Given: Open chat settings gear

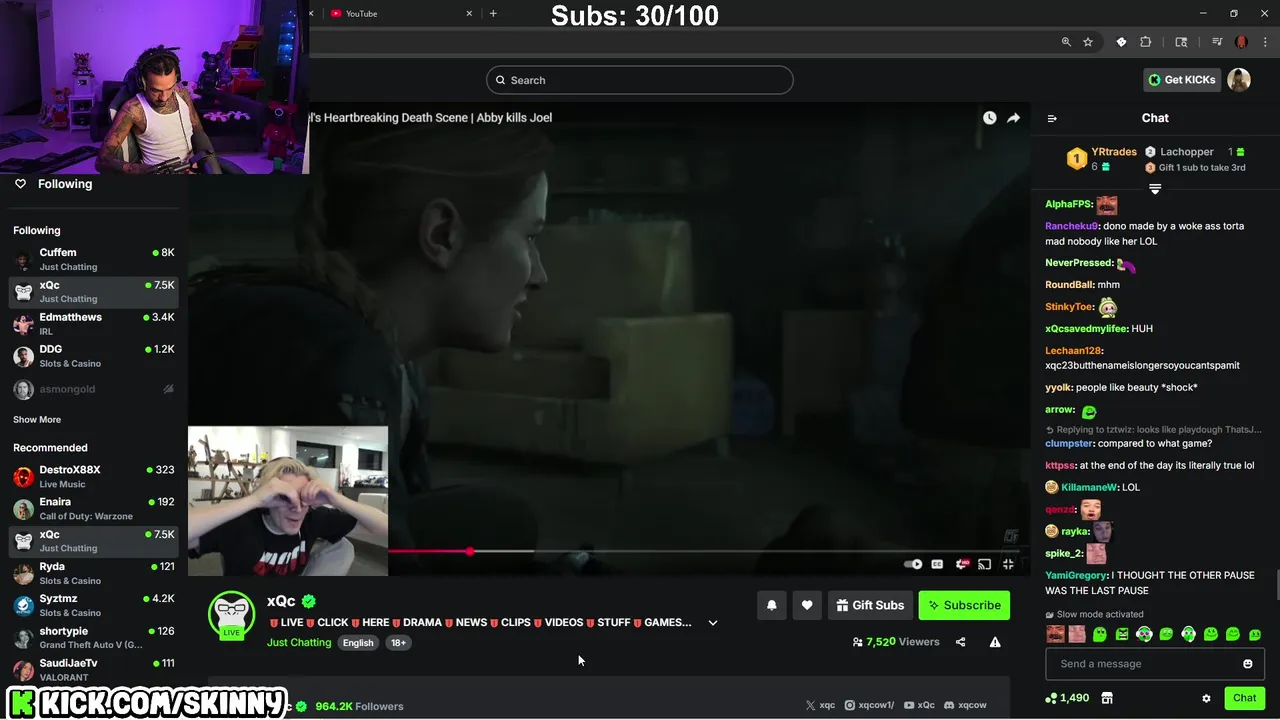Looking at the screenshot, I should 1206,698.
